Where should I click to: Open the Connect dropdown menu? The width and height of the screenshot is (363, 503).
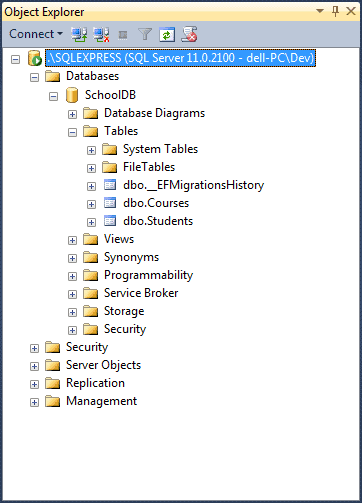pos(36,34)
